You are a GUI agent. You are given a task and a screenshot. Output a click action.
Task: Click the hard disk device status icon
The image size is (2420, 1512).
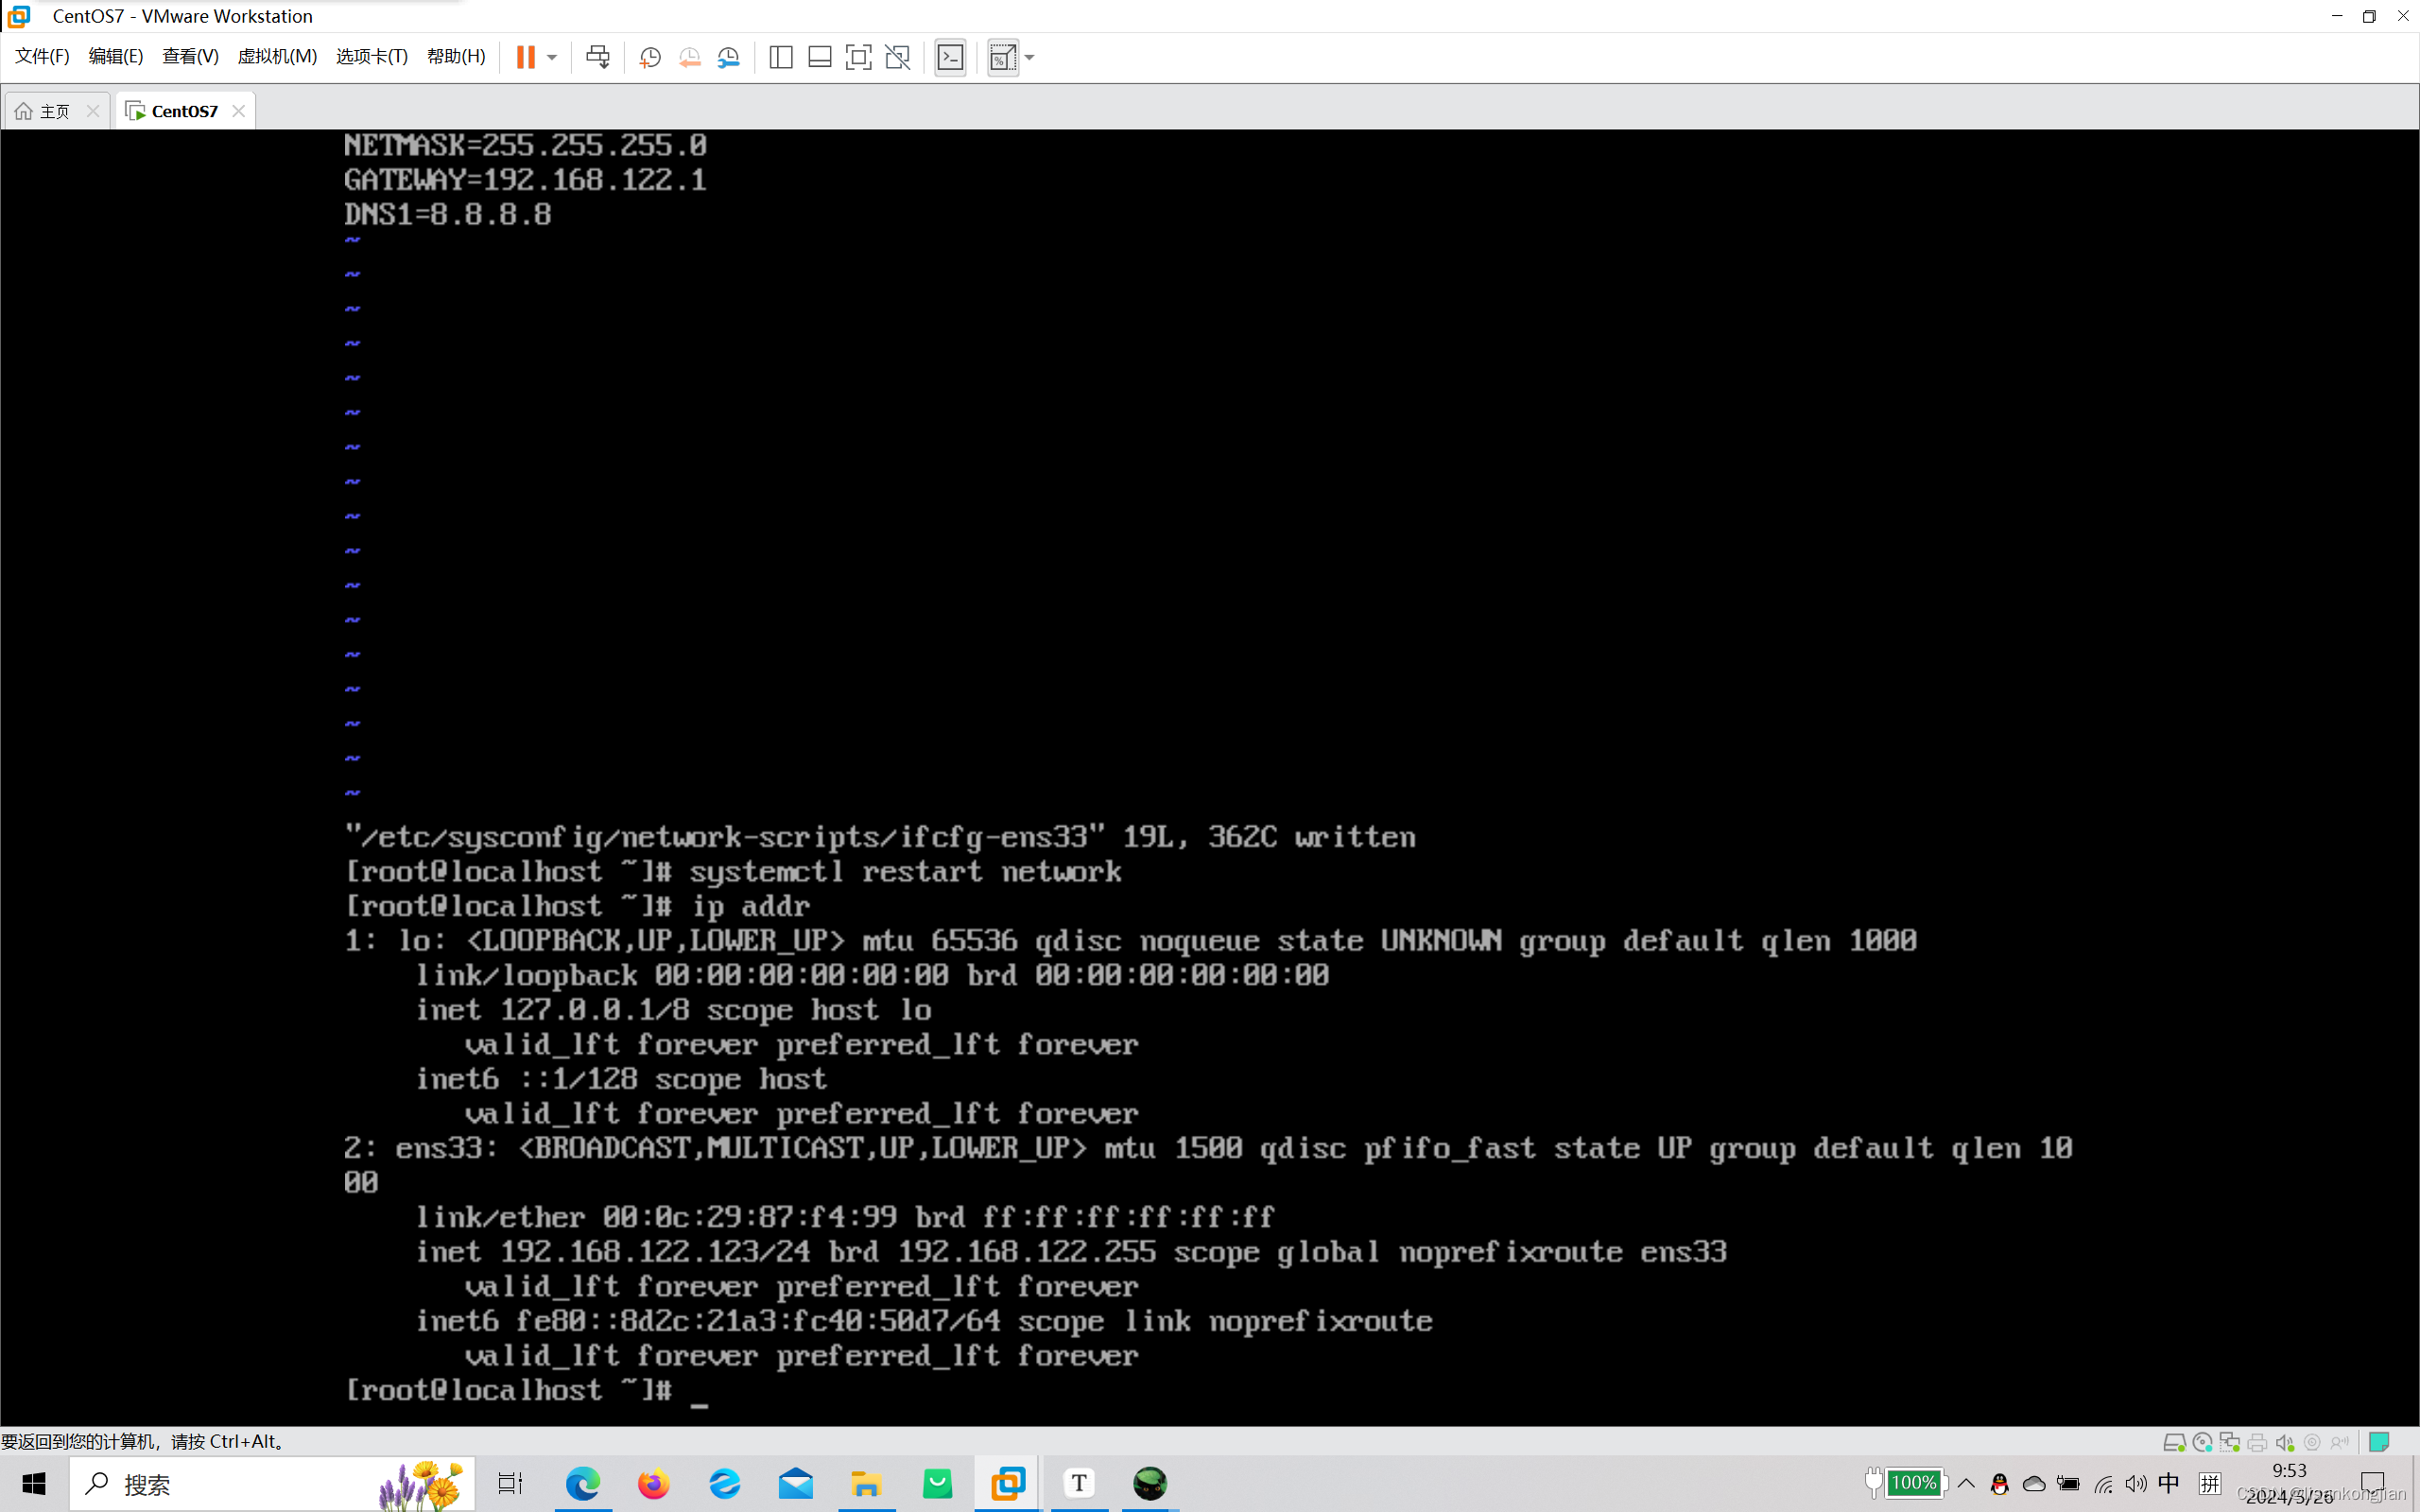2174,1442
